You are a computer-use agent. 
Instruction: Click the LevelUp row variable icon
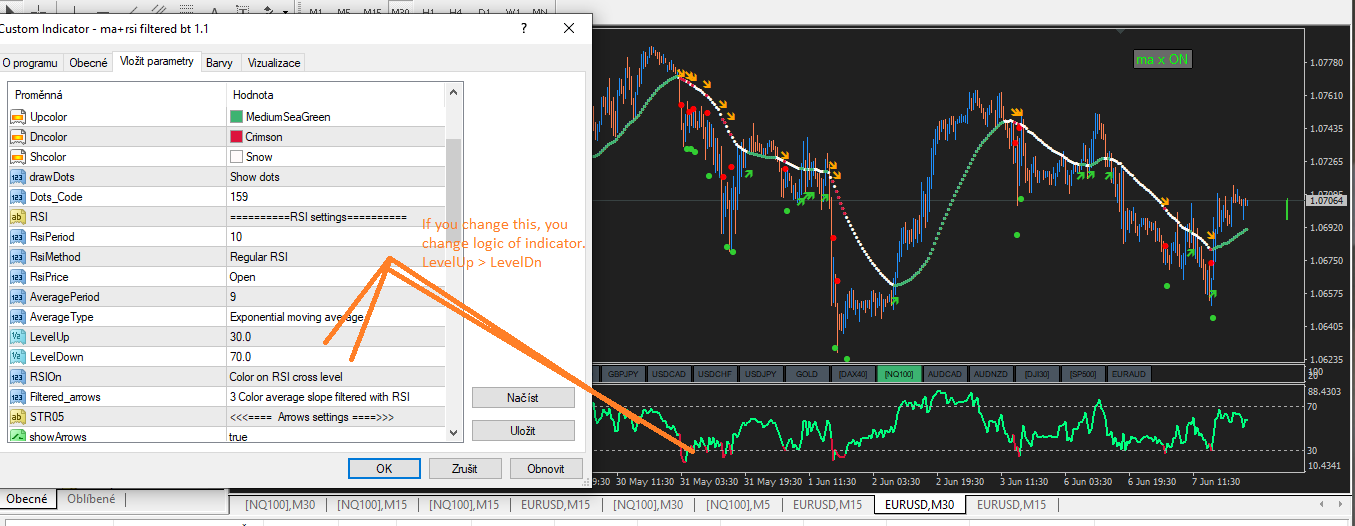(x=17, y=337)
